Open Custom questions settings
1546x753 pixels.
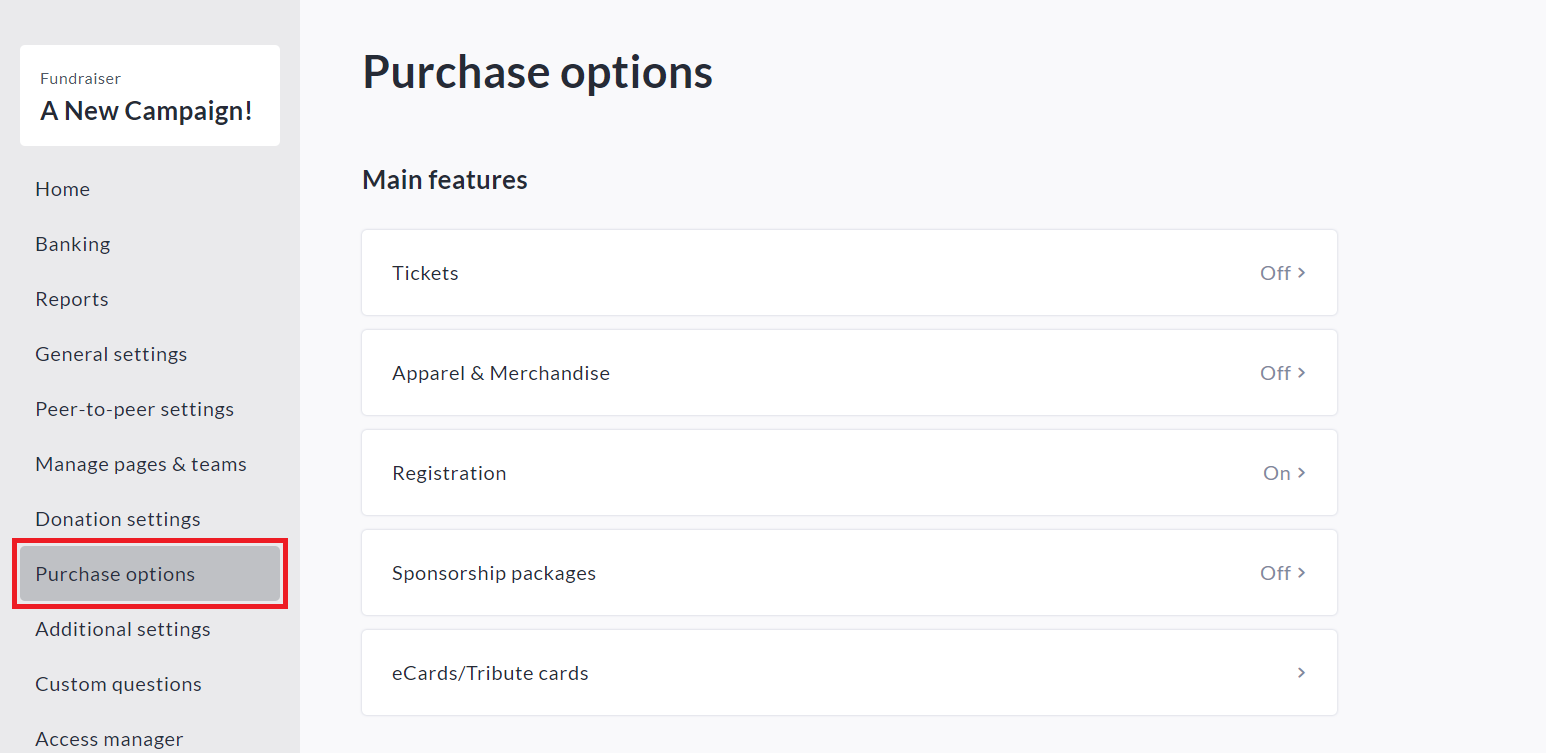(118, 683)
